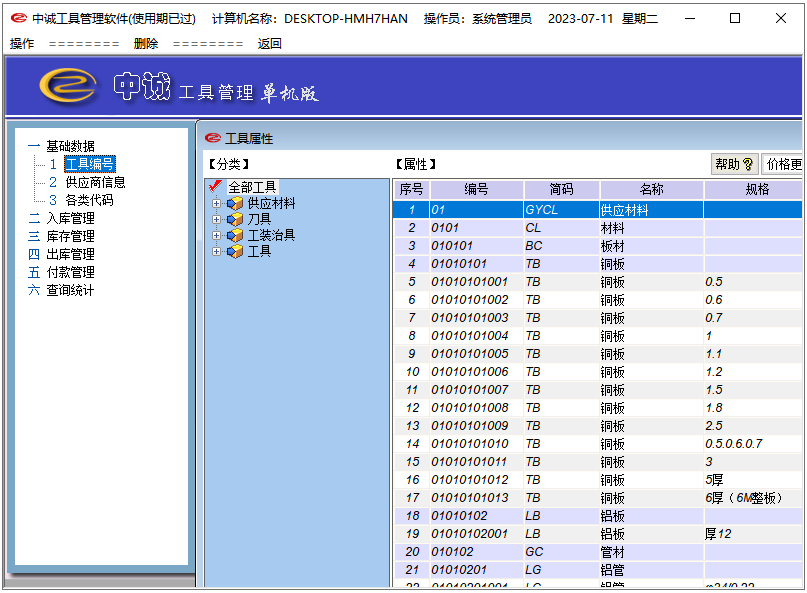This screenshot has width=807, height=593.
Task: Select the 01010102 铝板 row code
Action: [x=477, y=516]
